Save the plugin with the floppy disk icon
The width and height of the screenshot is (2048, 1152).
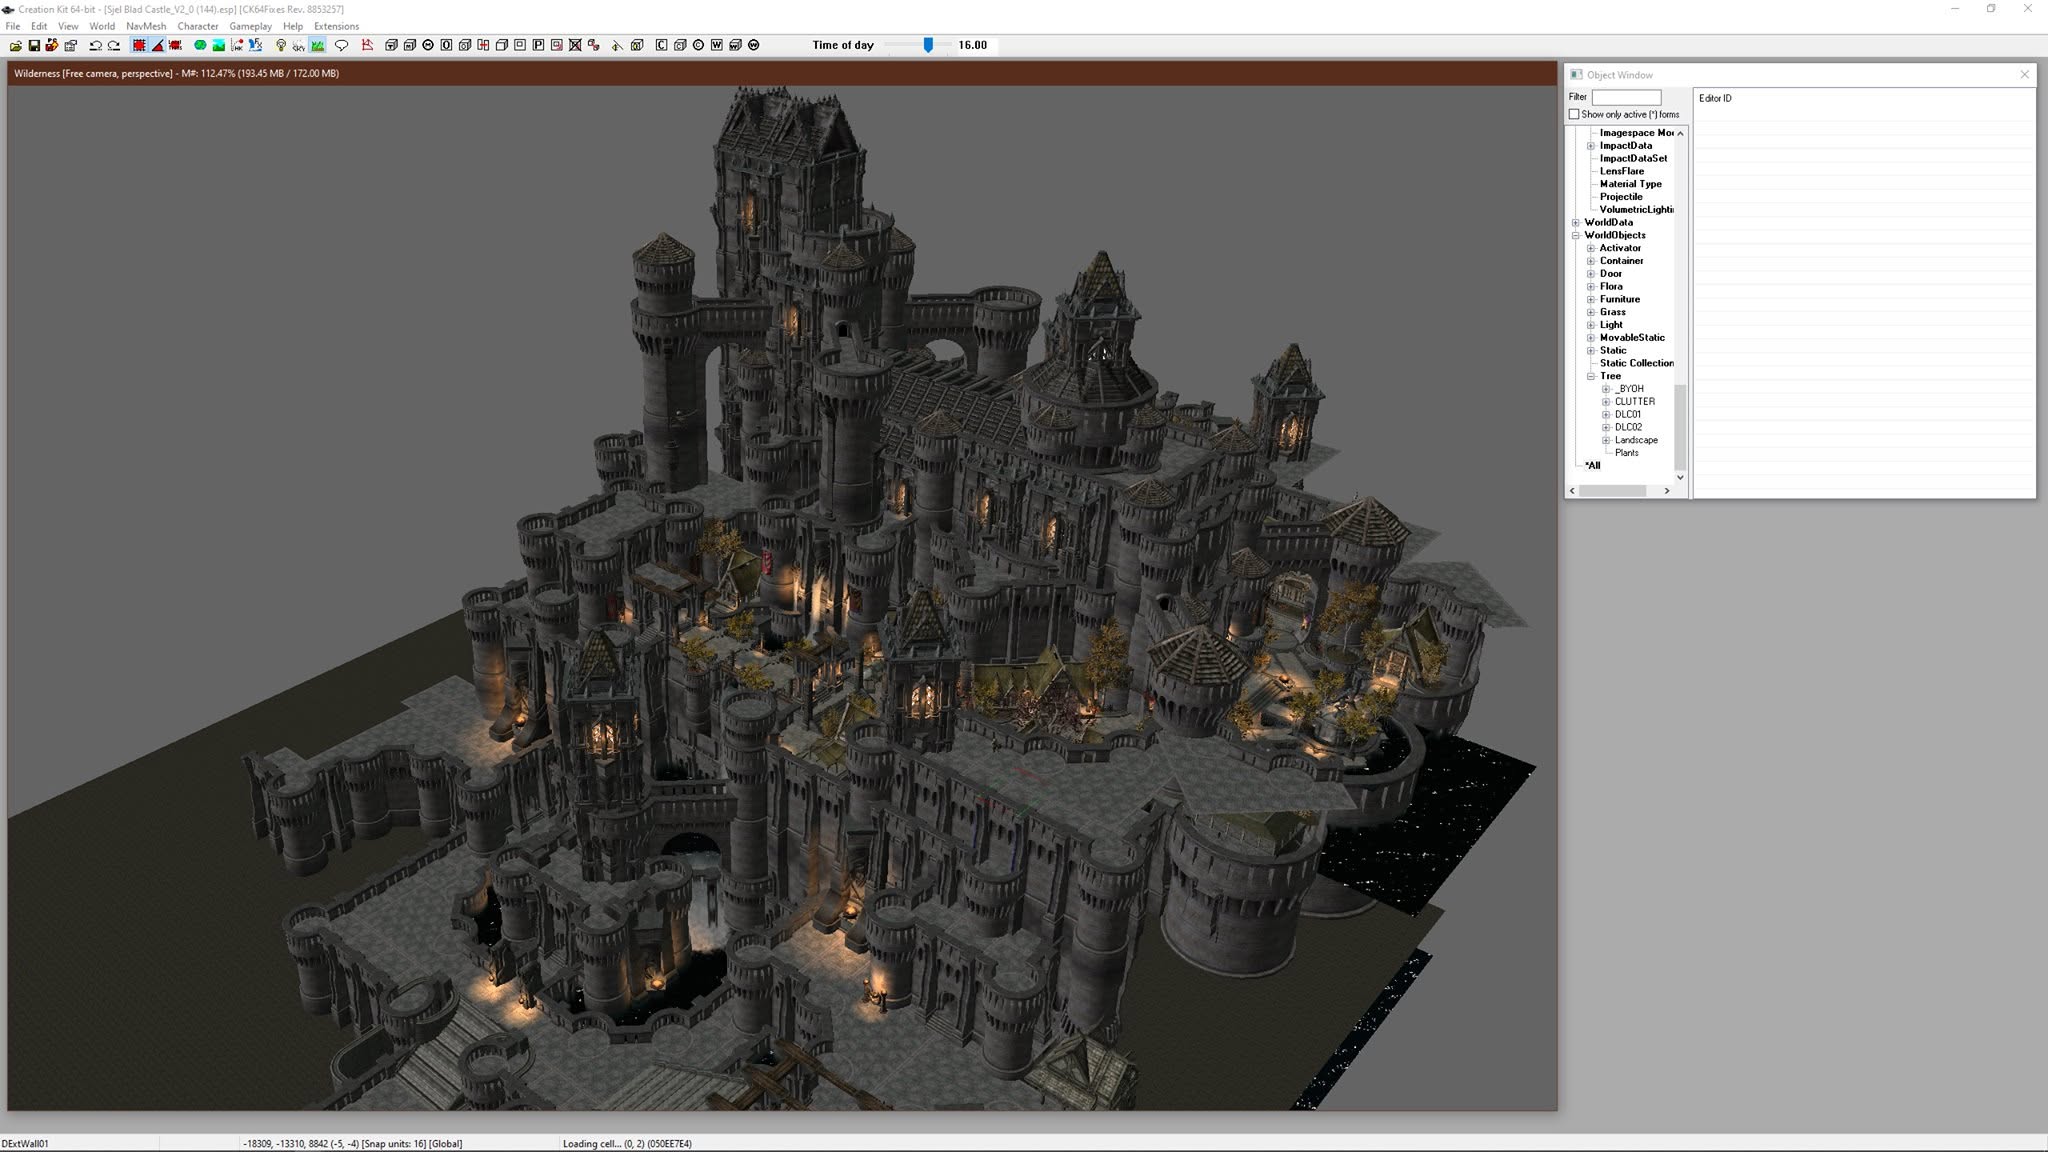[34, 45]
